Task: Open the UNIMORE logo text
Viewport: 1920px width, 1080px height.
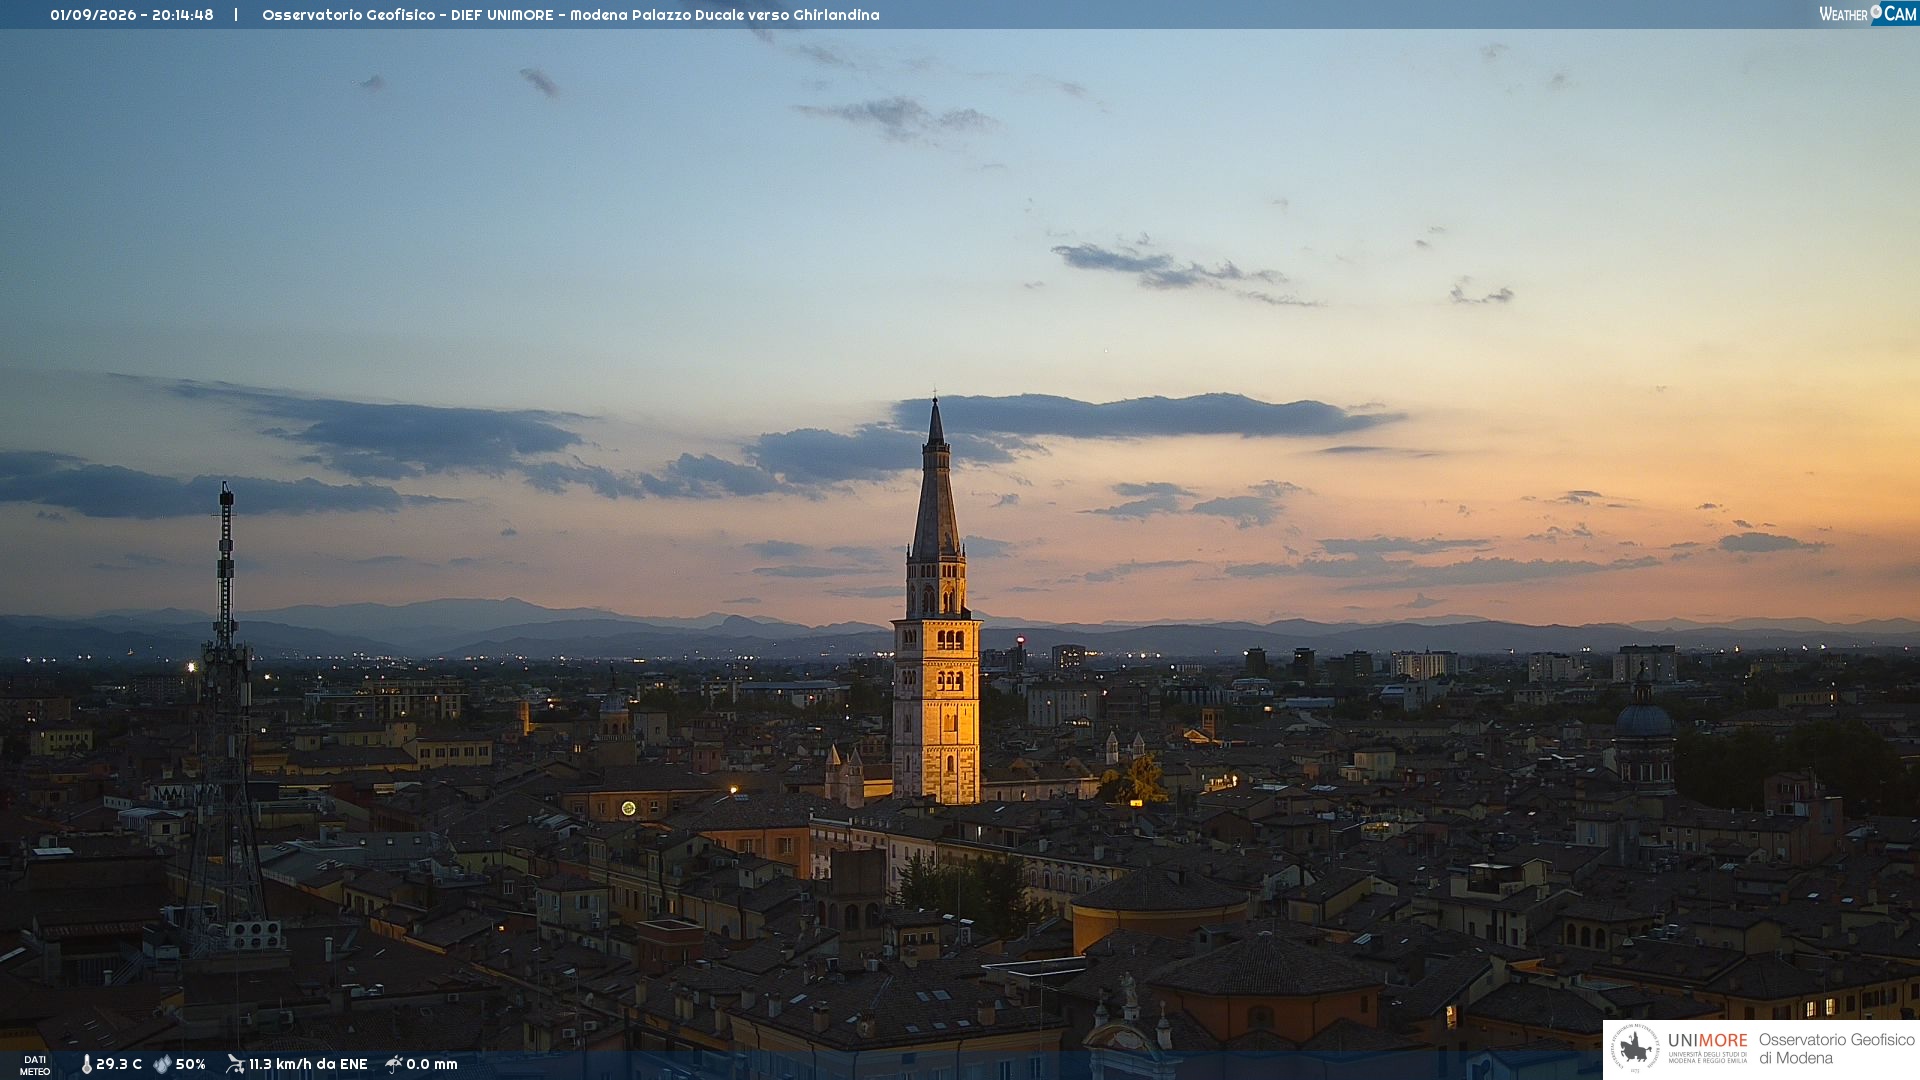Action: tap(1707, 1041)
